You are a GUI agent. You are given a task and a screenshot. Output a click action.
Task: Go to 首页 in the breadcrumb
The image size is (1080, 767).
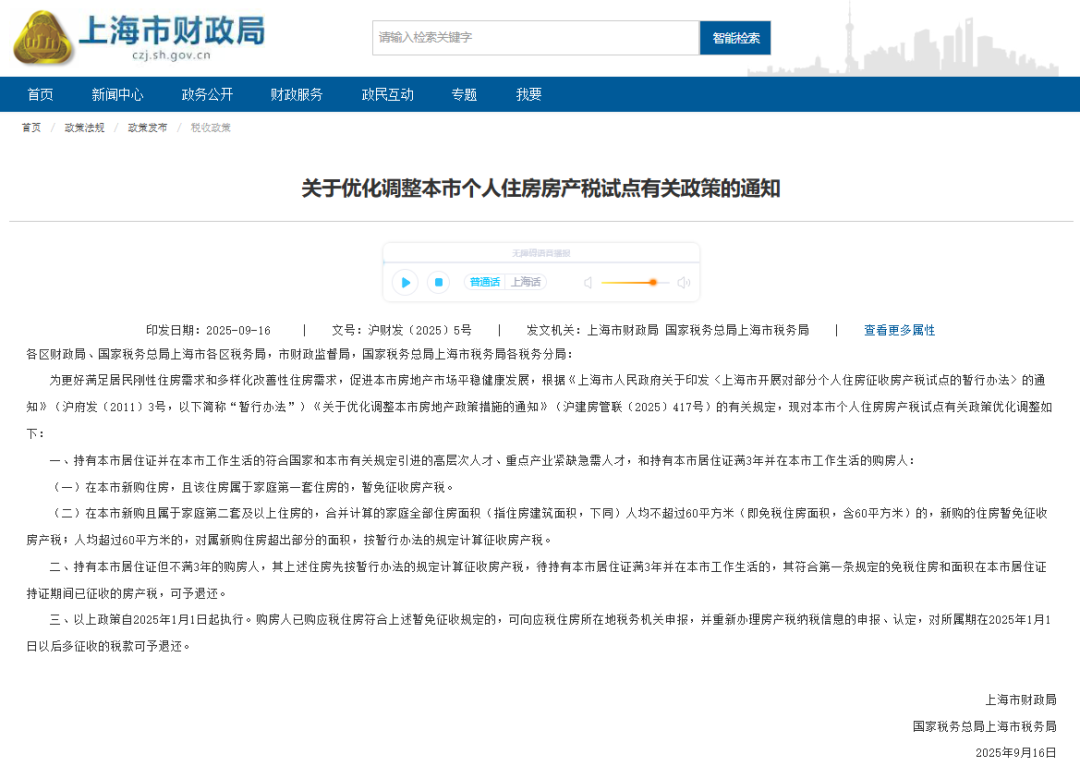tap(31, 127)
